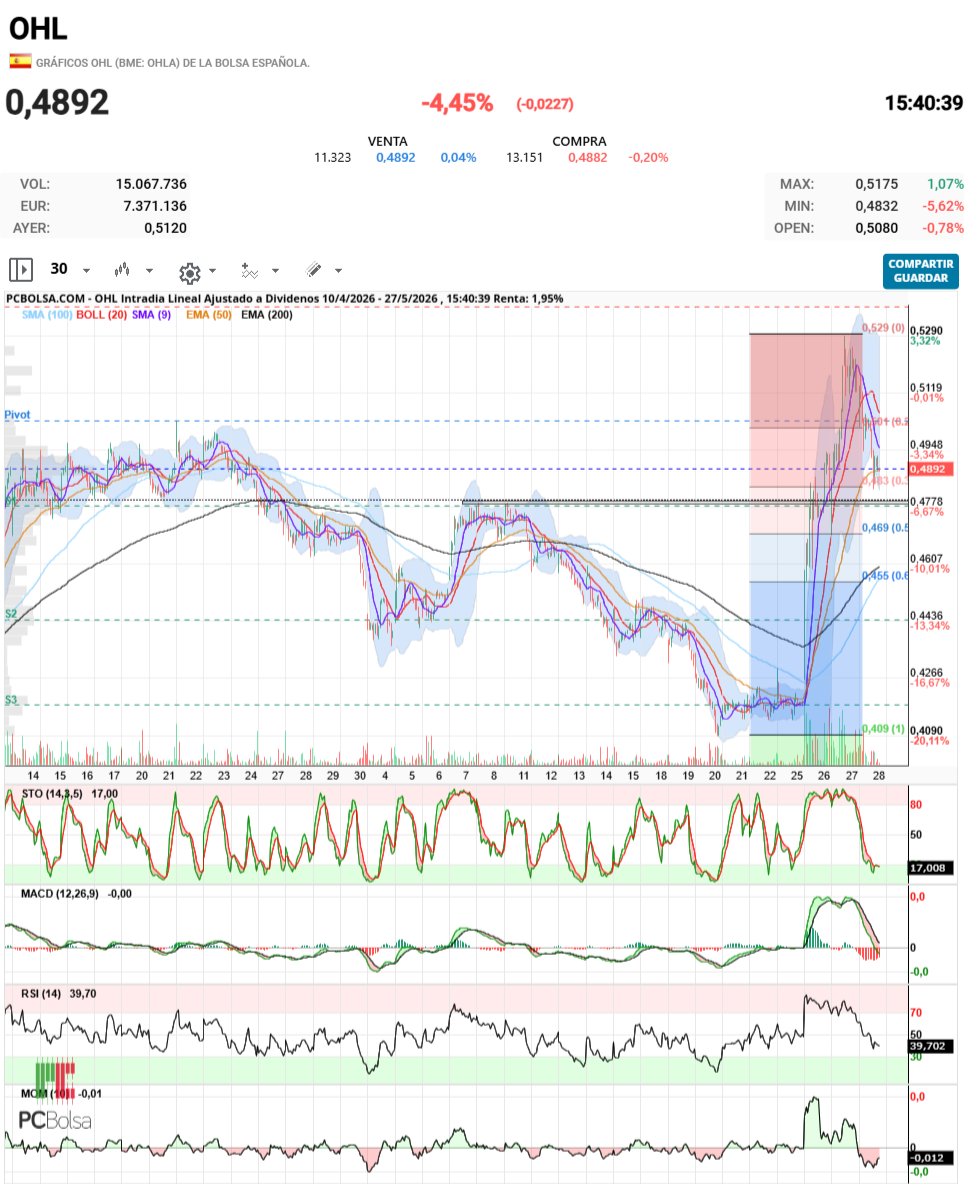Click the EMA (50) legend label

tap(208, 315)
